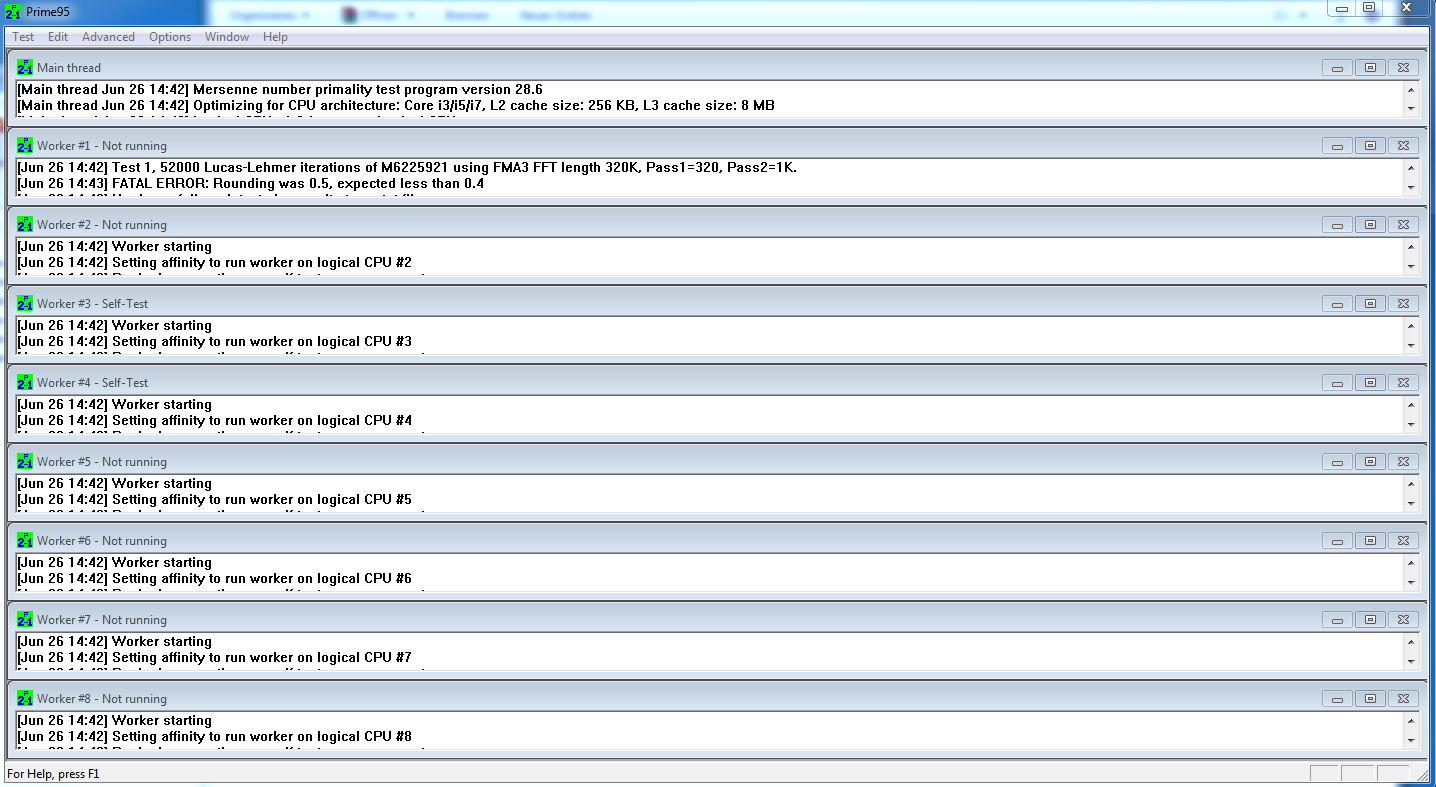
Task: Close the Worker #8 child window
Action: point(1404,699)
